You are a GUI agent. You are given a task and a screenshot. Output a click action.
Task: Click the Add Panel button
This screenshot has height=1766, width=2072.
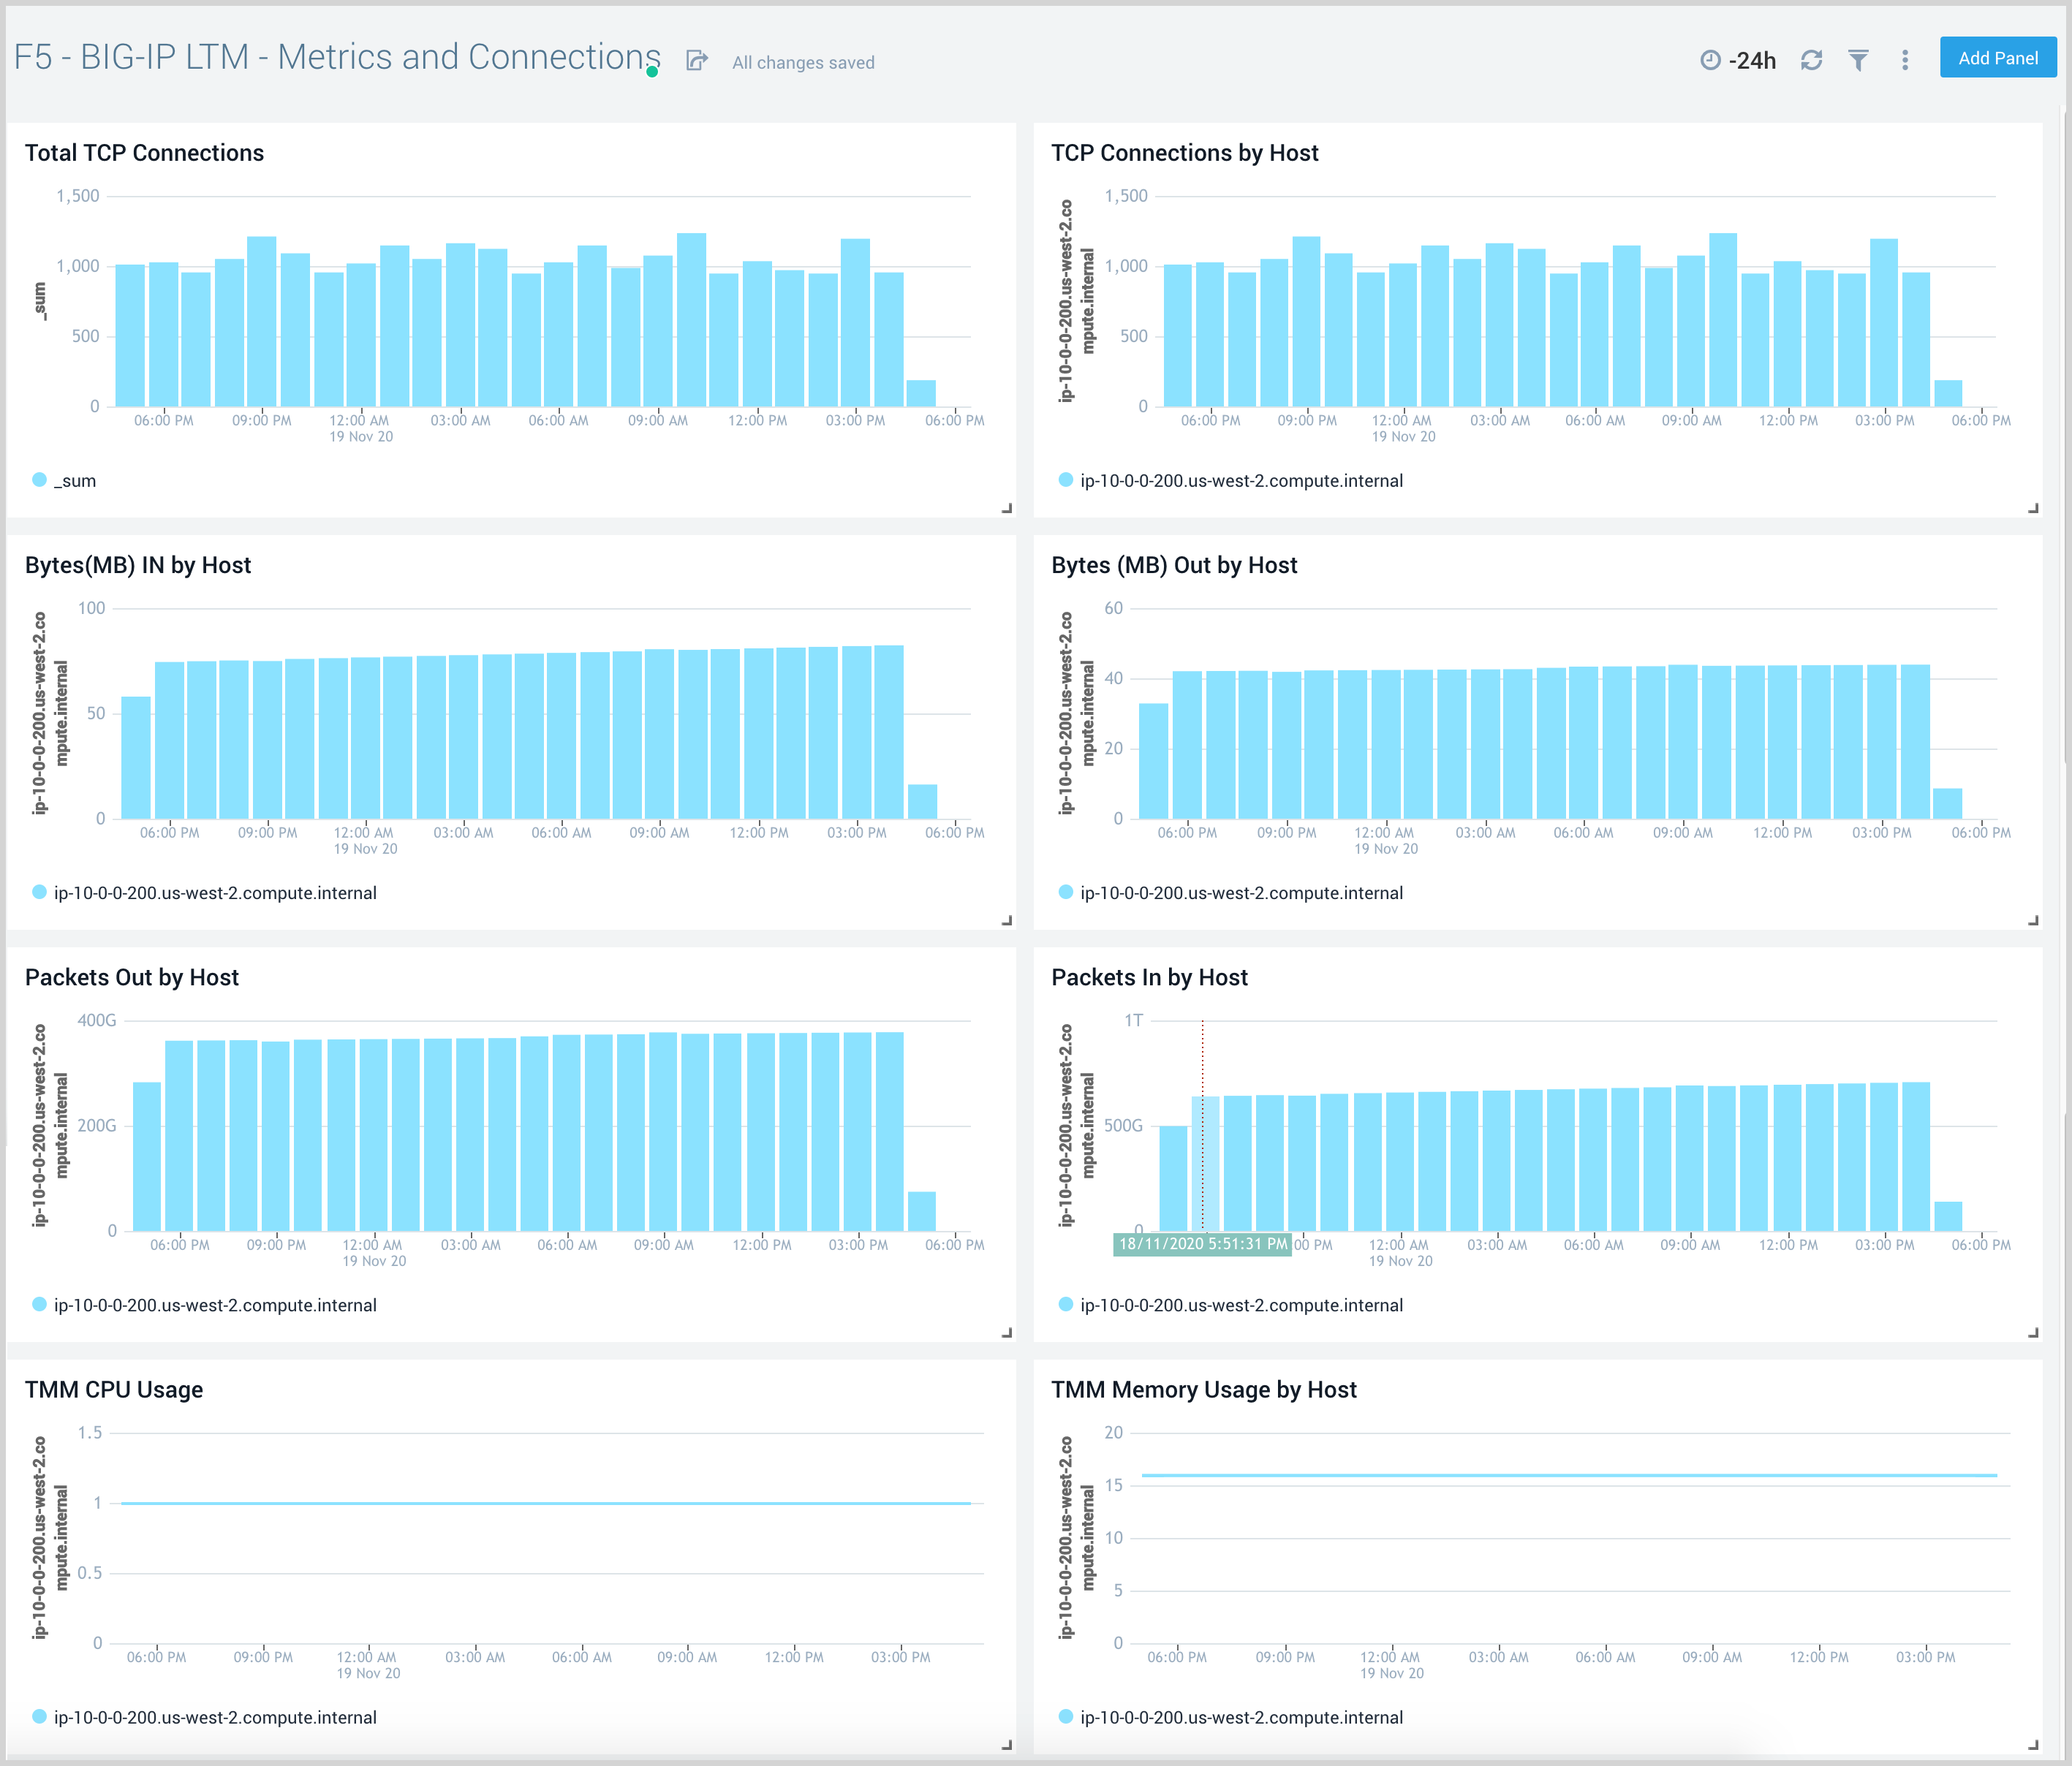click(1997, 58)
